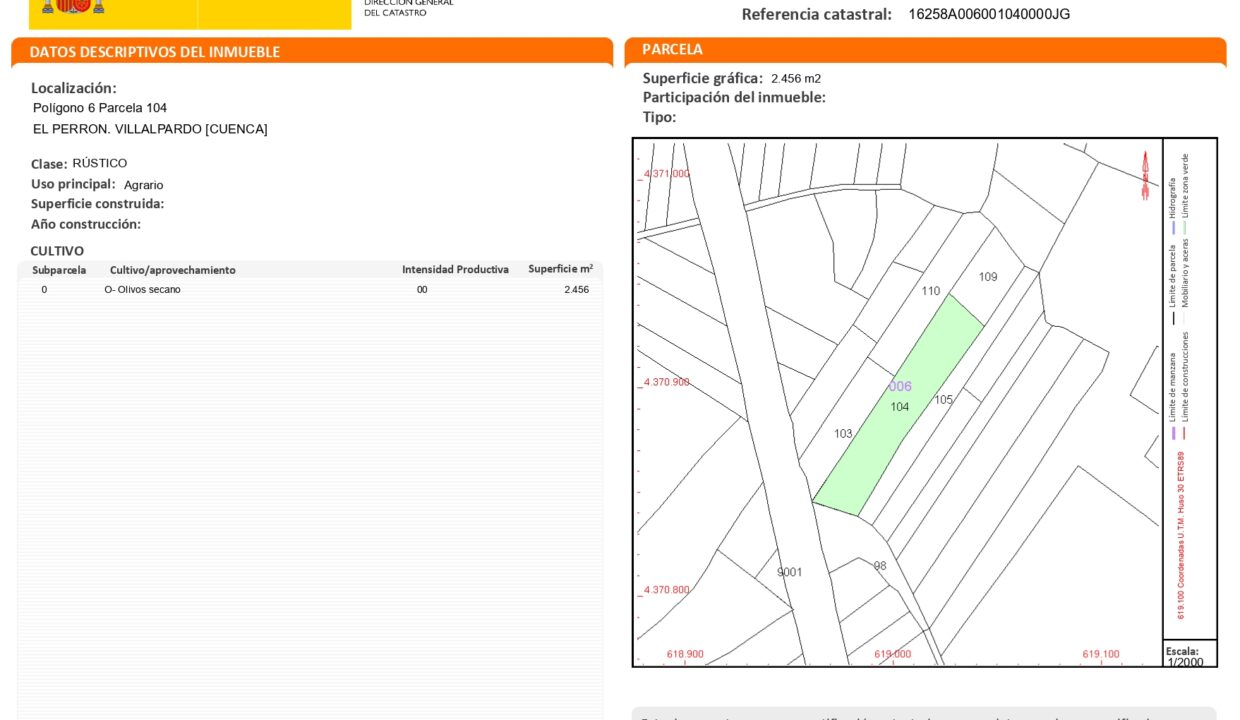Click the '619.000' easting coordinate label

tap(892, 655)
